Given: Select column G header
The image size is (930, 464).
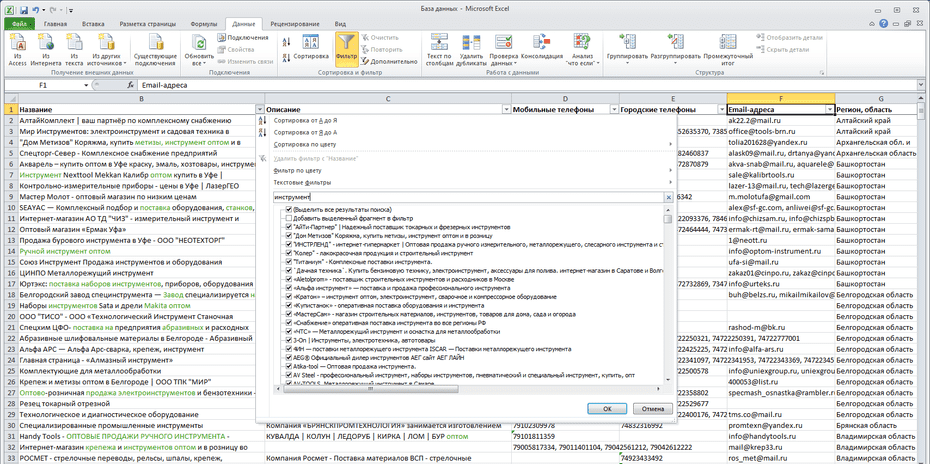Looking at the screenshot, I should (881, 98).
